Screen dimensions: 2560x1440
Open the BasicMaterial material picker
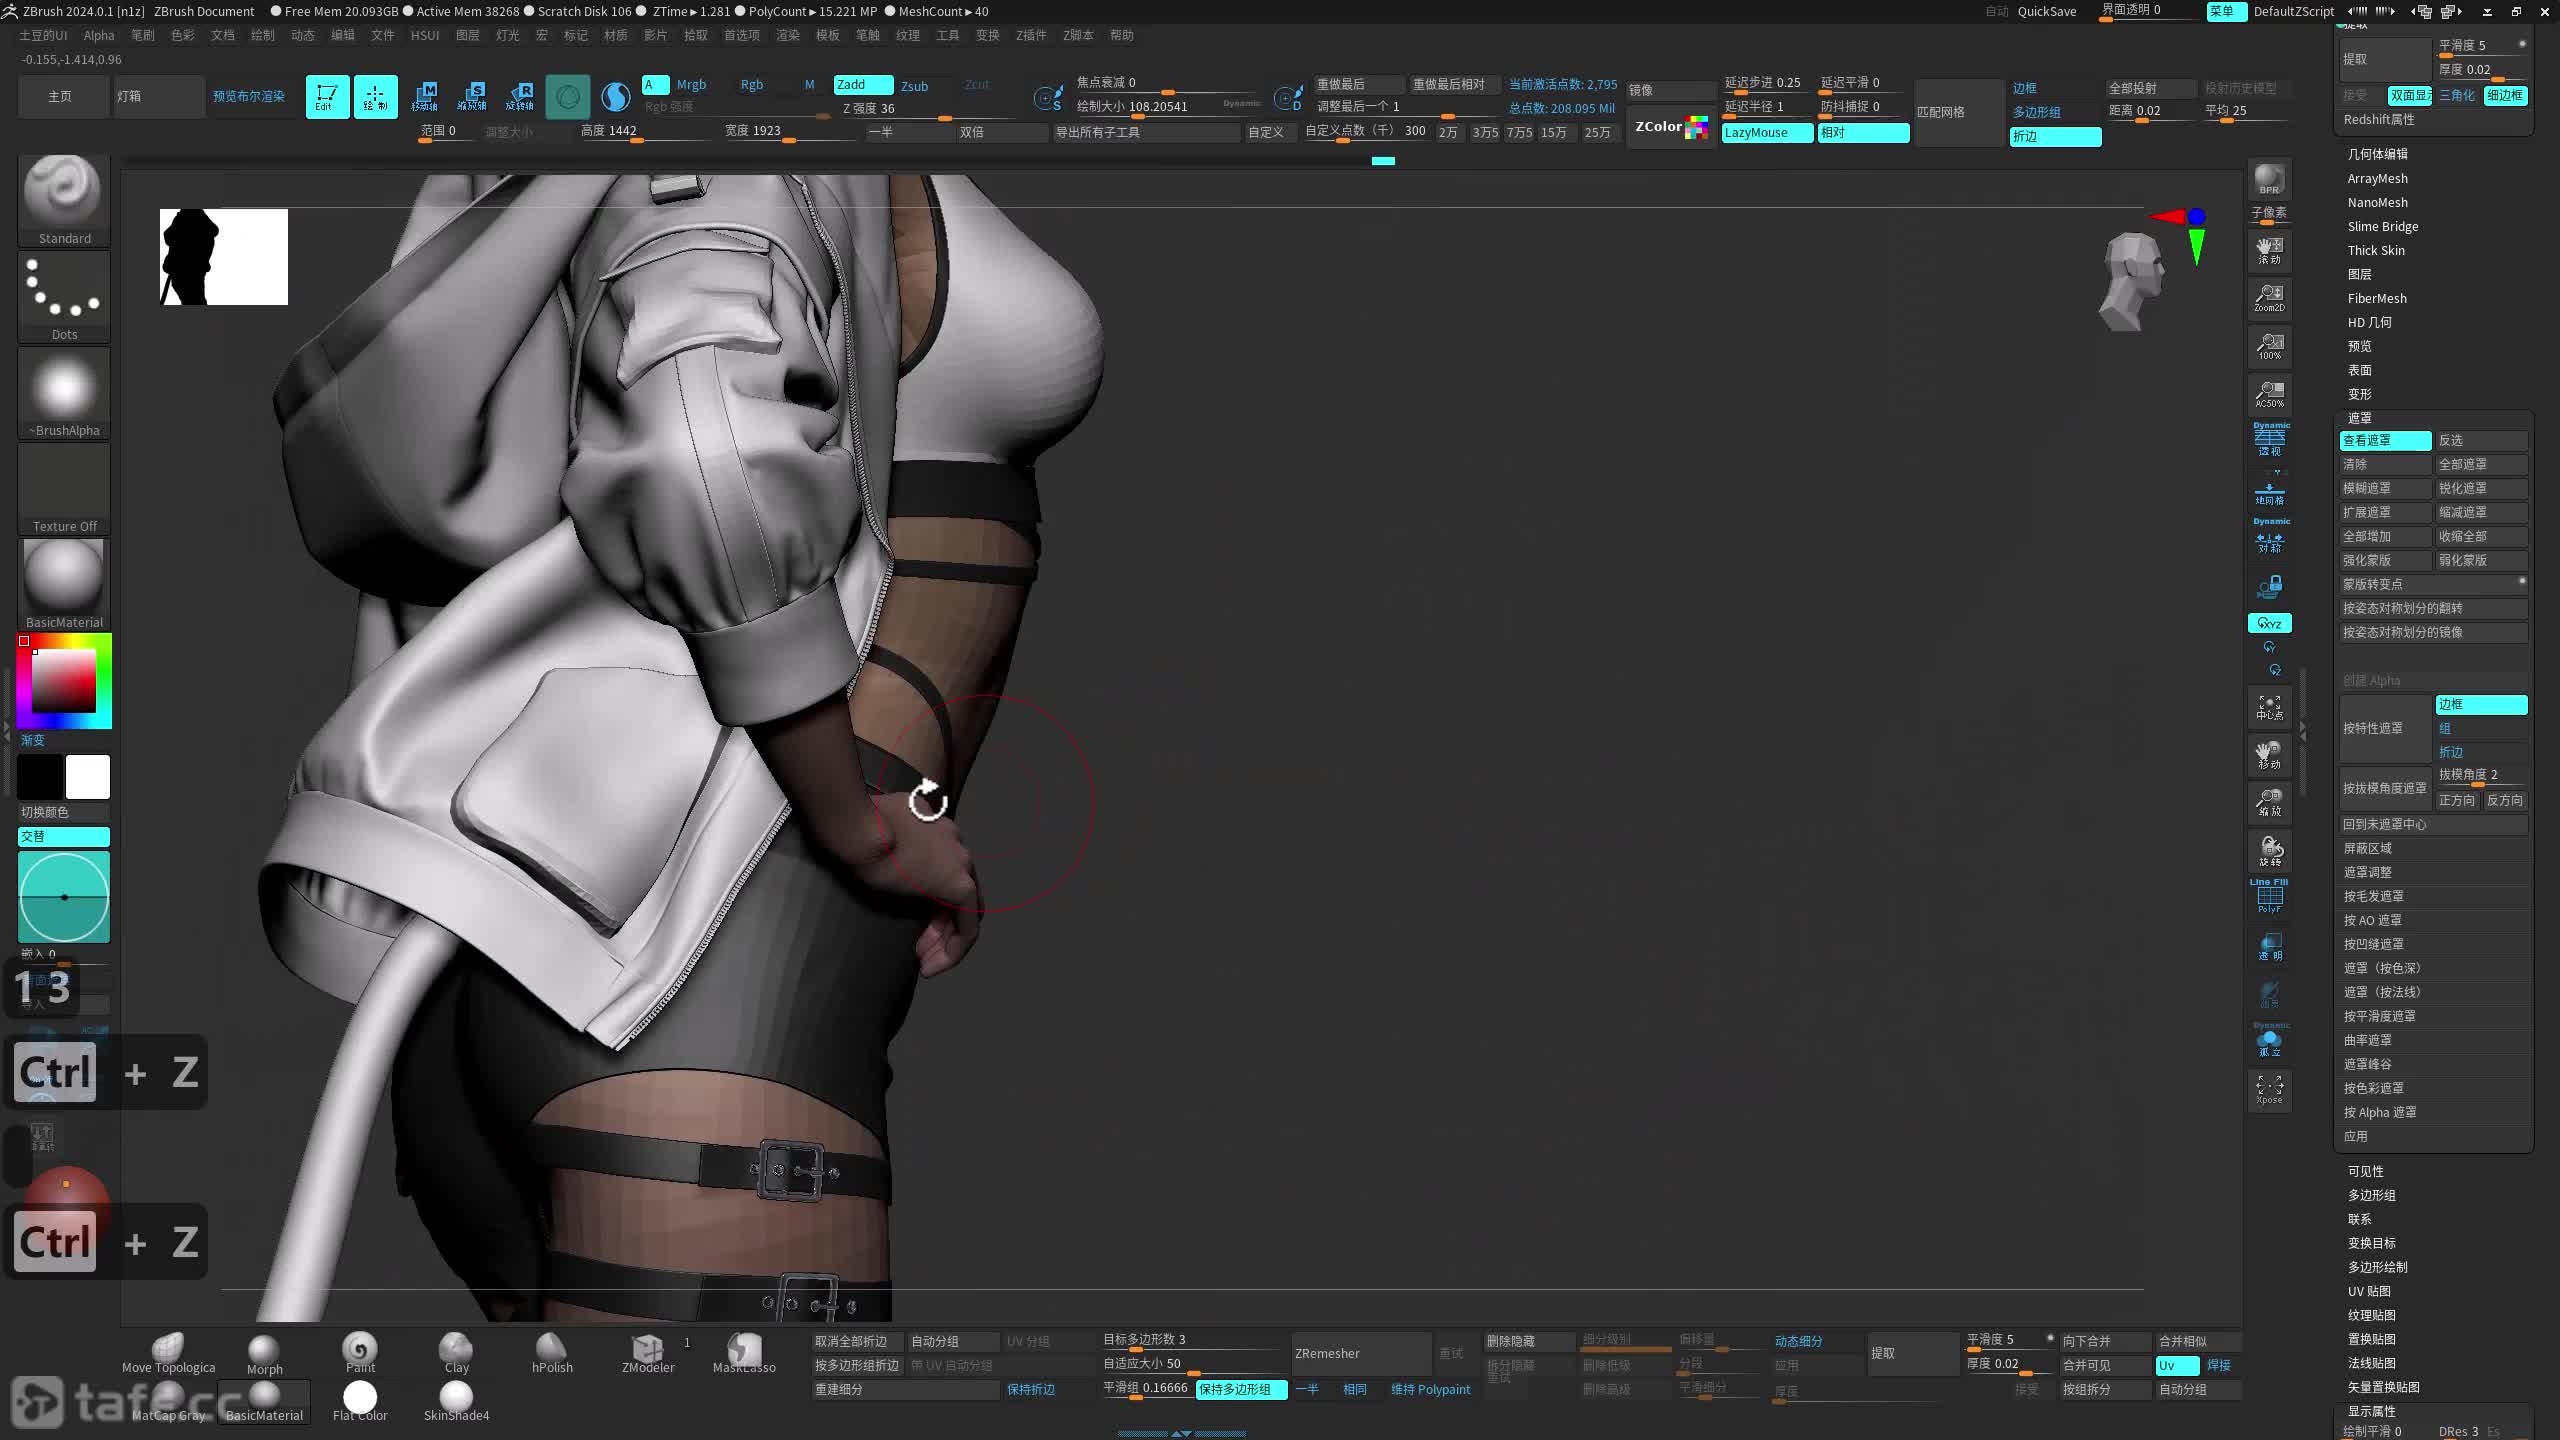[64, 584]
